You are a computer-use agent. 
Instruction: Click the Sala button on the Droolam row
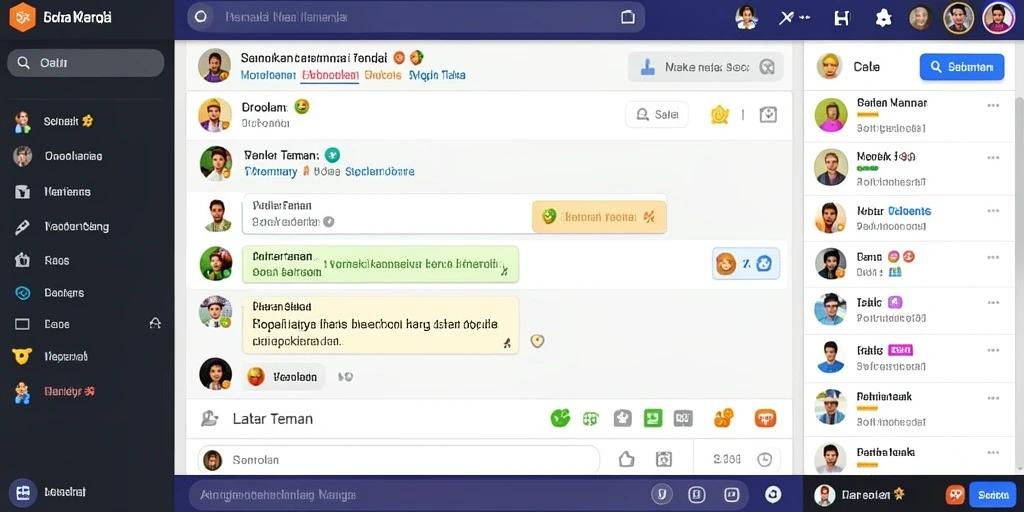click(657, 115)
